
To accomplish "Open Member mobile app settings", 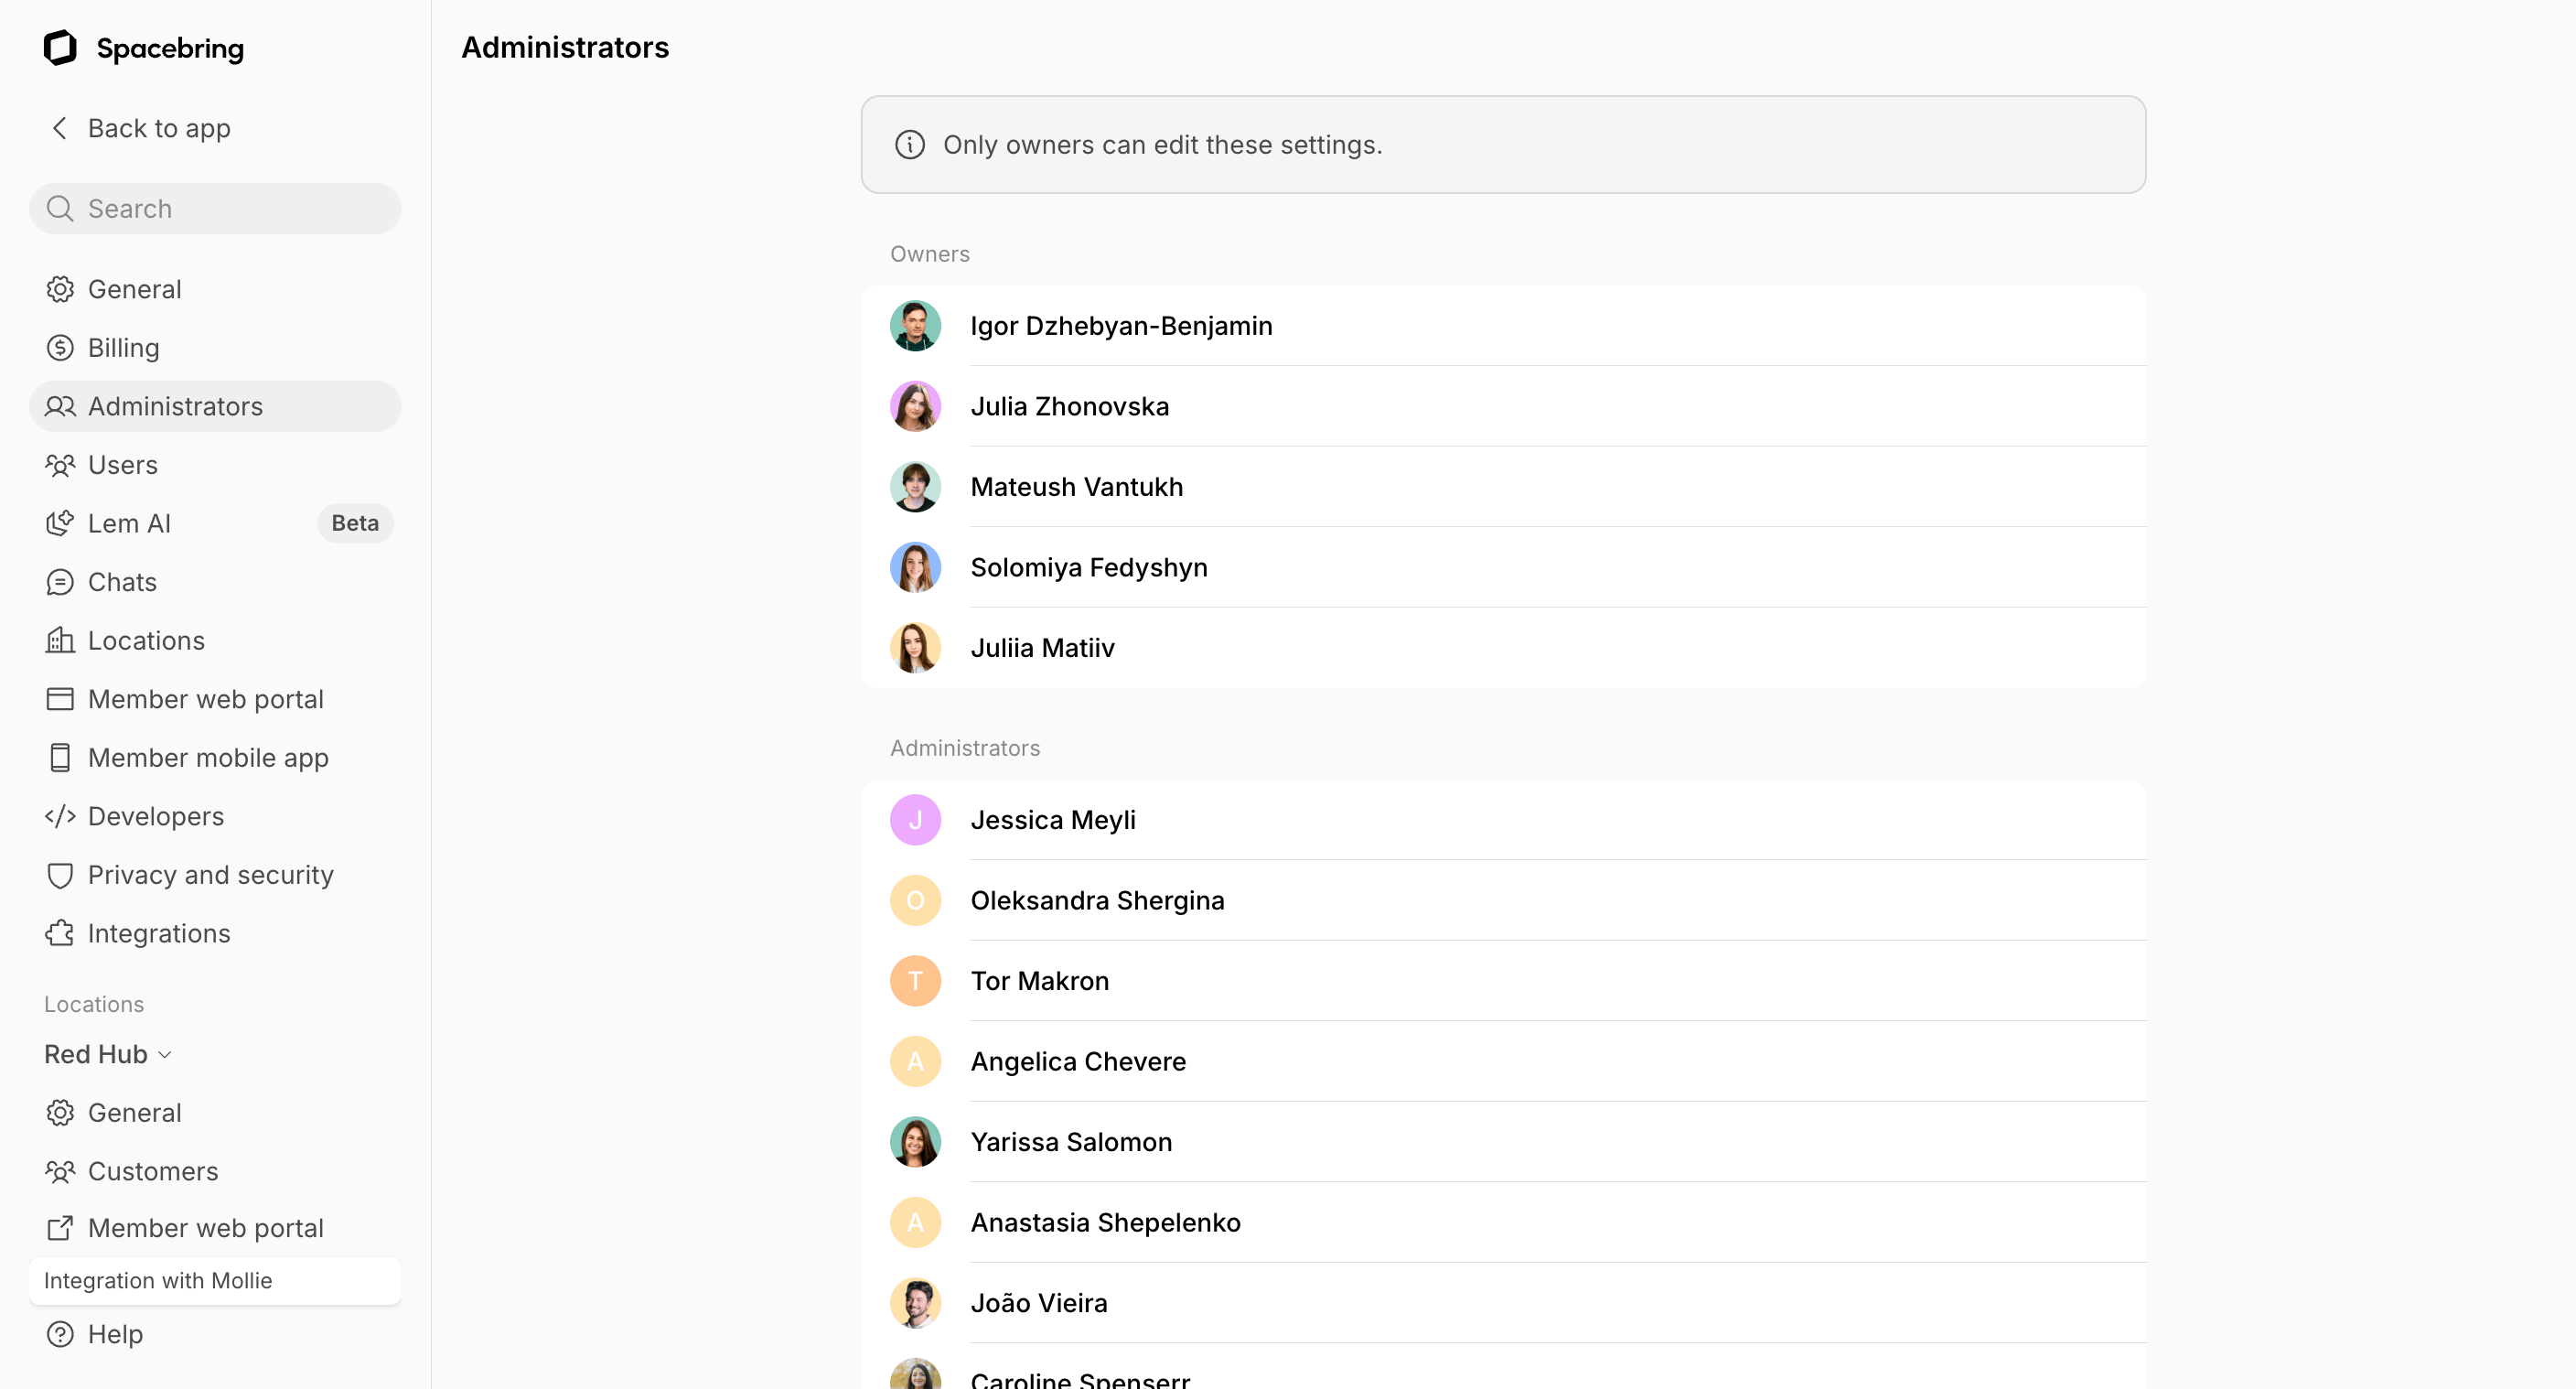I will coord(215,757).
